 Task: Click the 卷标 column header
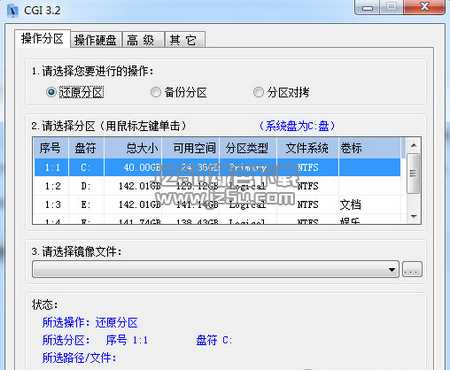click(x=369, y=148)
